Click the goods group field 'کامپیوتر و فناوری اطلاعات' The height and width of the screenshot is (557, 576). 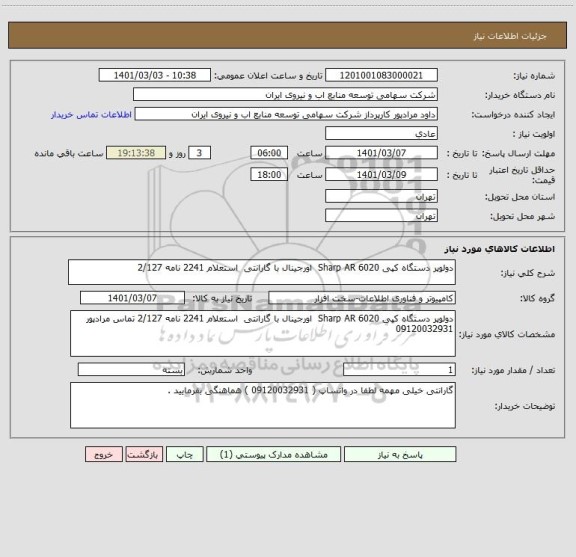(x=362, y=298)
